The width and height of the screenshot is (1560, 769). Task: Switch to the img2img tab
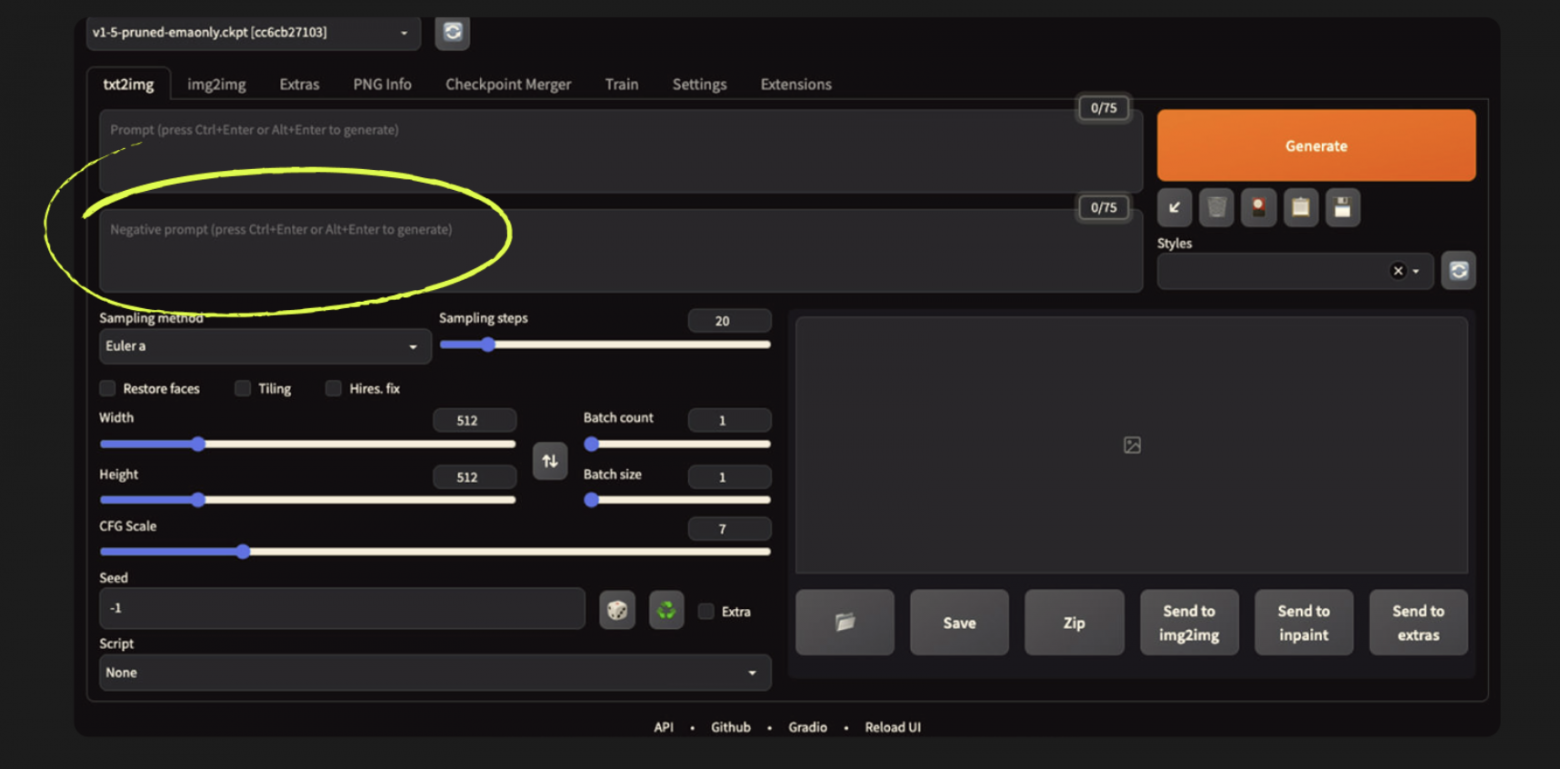216,84
